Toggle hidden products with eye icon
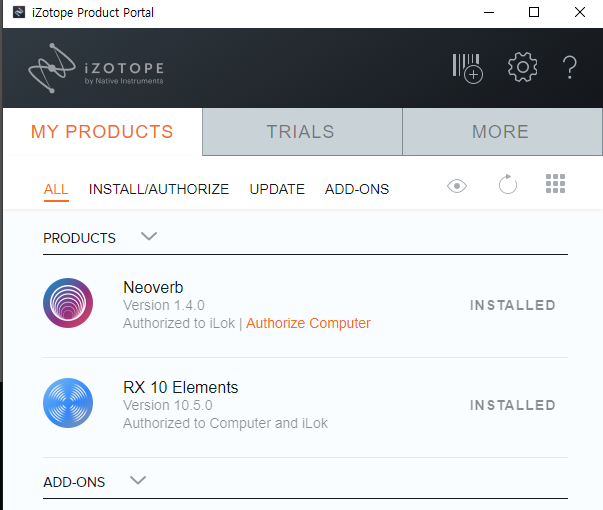 (457, 185)
